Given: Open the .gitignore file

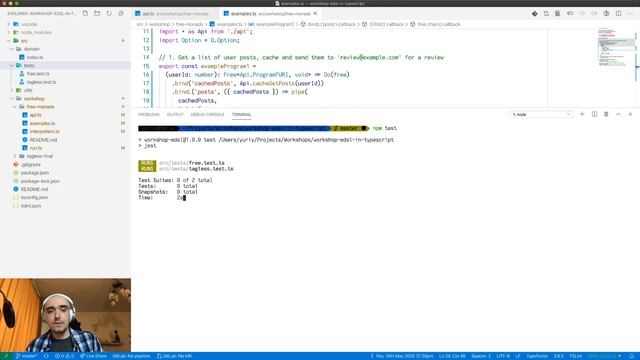Looking at the screenshot, I should tap(31, 164).
